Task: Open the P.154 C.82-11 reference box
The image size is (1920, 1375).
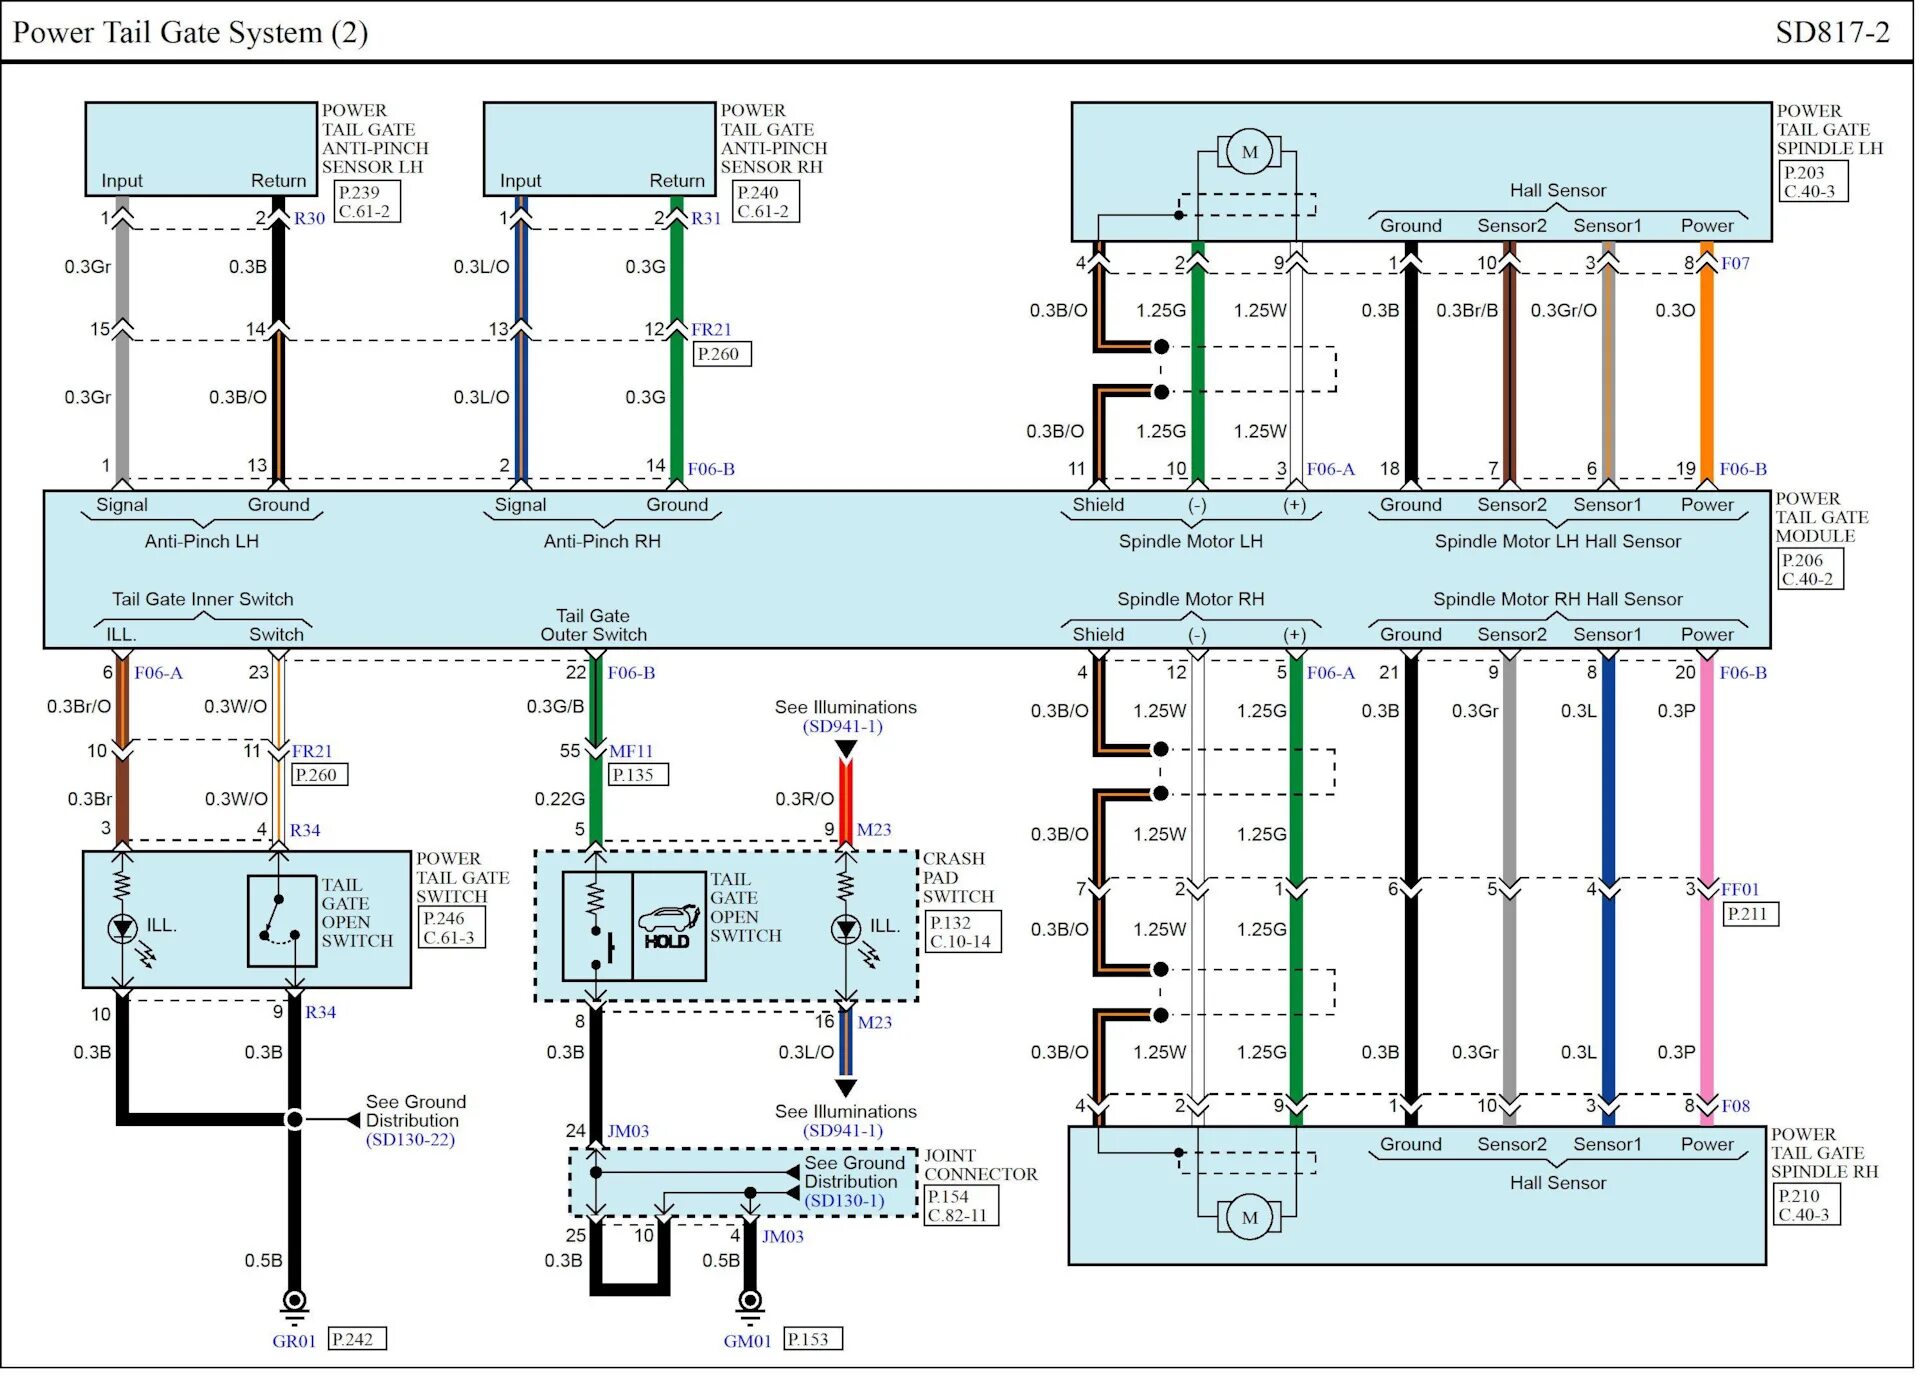Action: coord(961,1205)
